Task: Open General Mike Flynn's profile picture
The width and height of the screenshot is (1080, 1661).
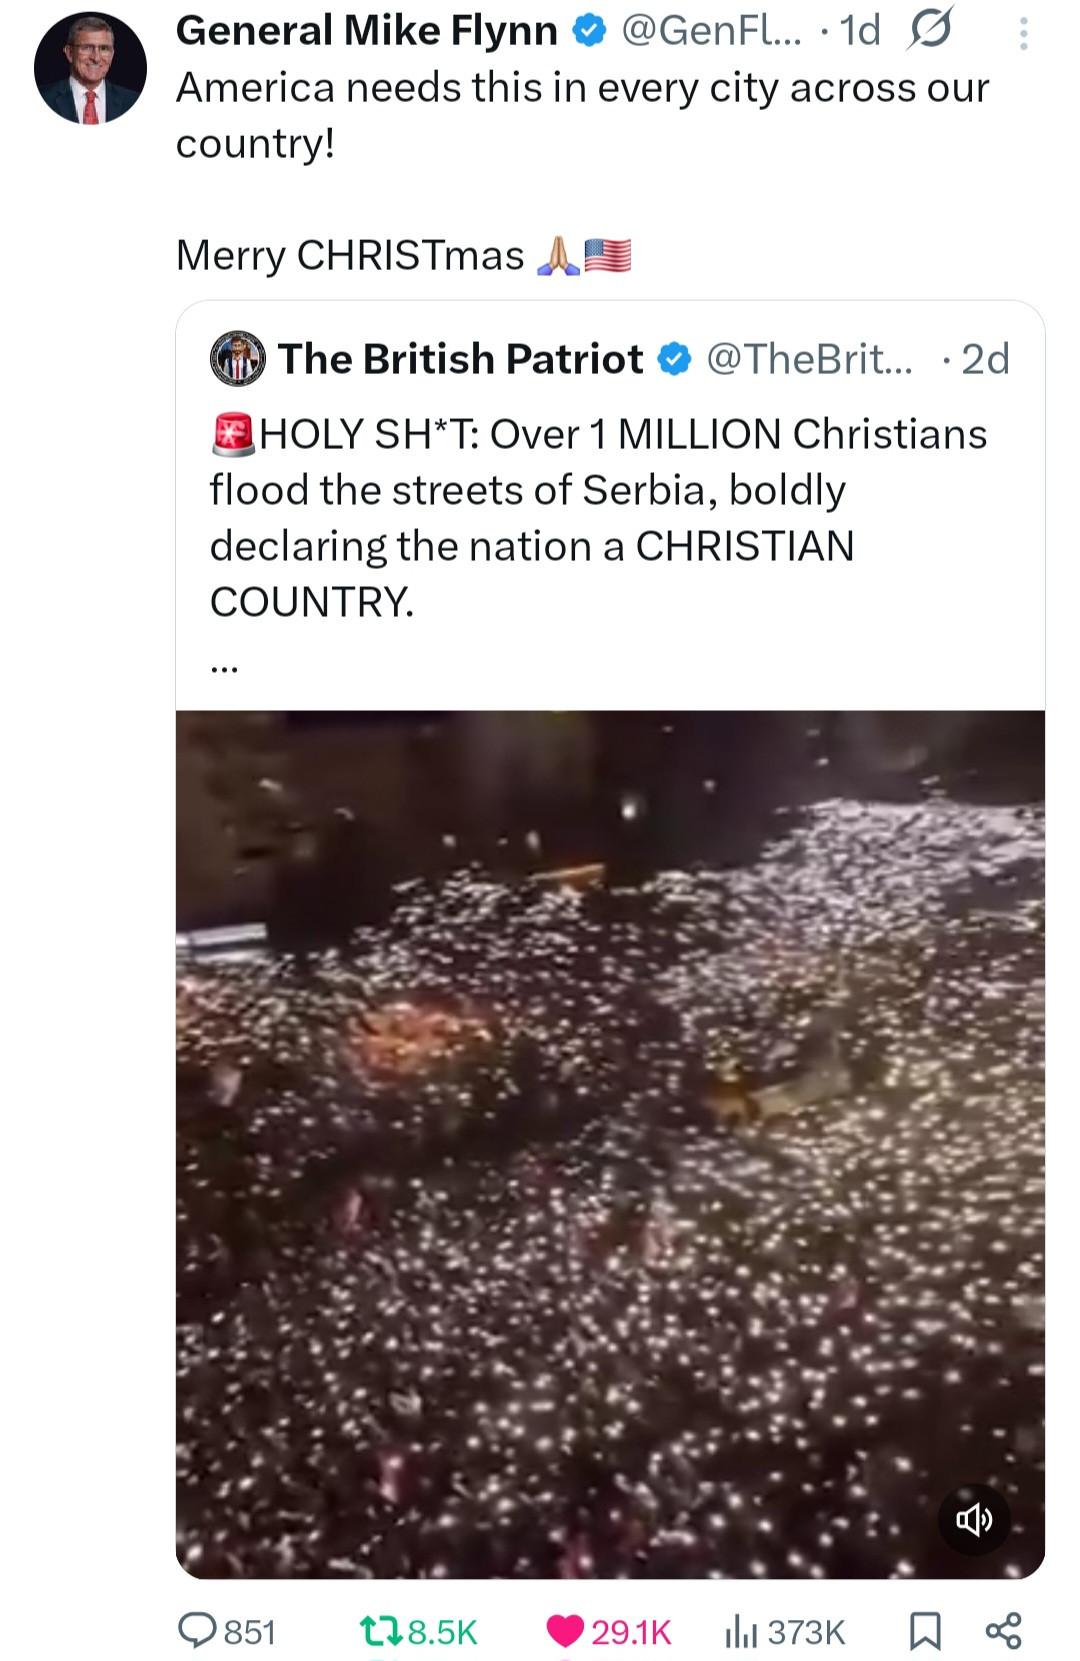Action: pyautogui.click(x=90, y=69)
